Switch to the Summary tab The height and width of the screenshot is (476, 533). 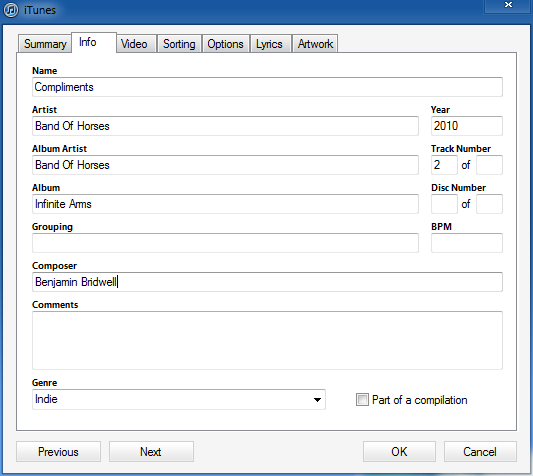[45, 44]
